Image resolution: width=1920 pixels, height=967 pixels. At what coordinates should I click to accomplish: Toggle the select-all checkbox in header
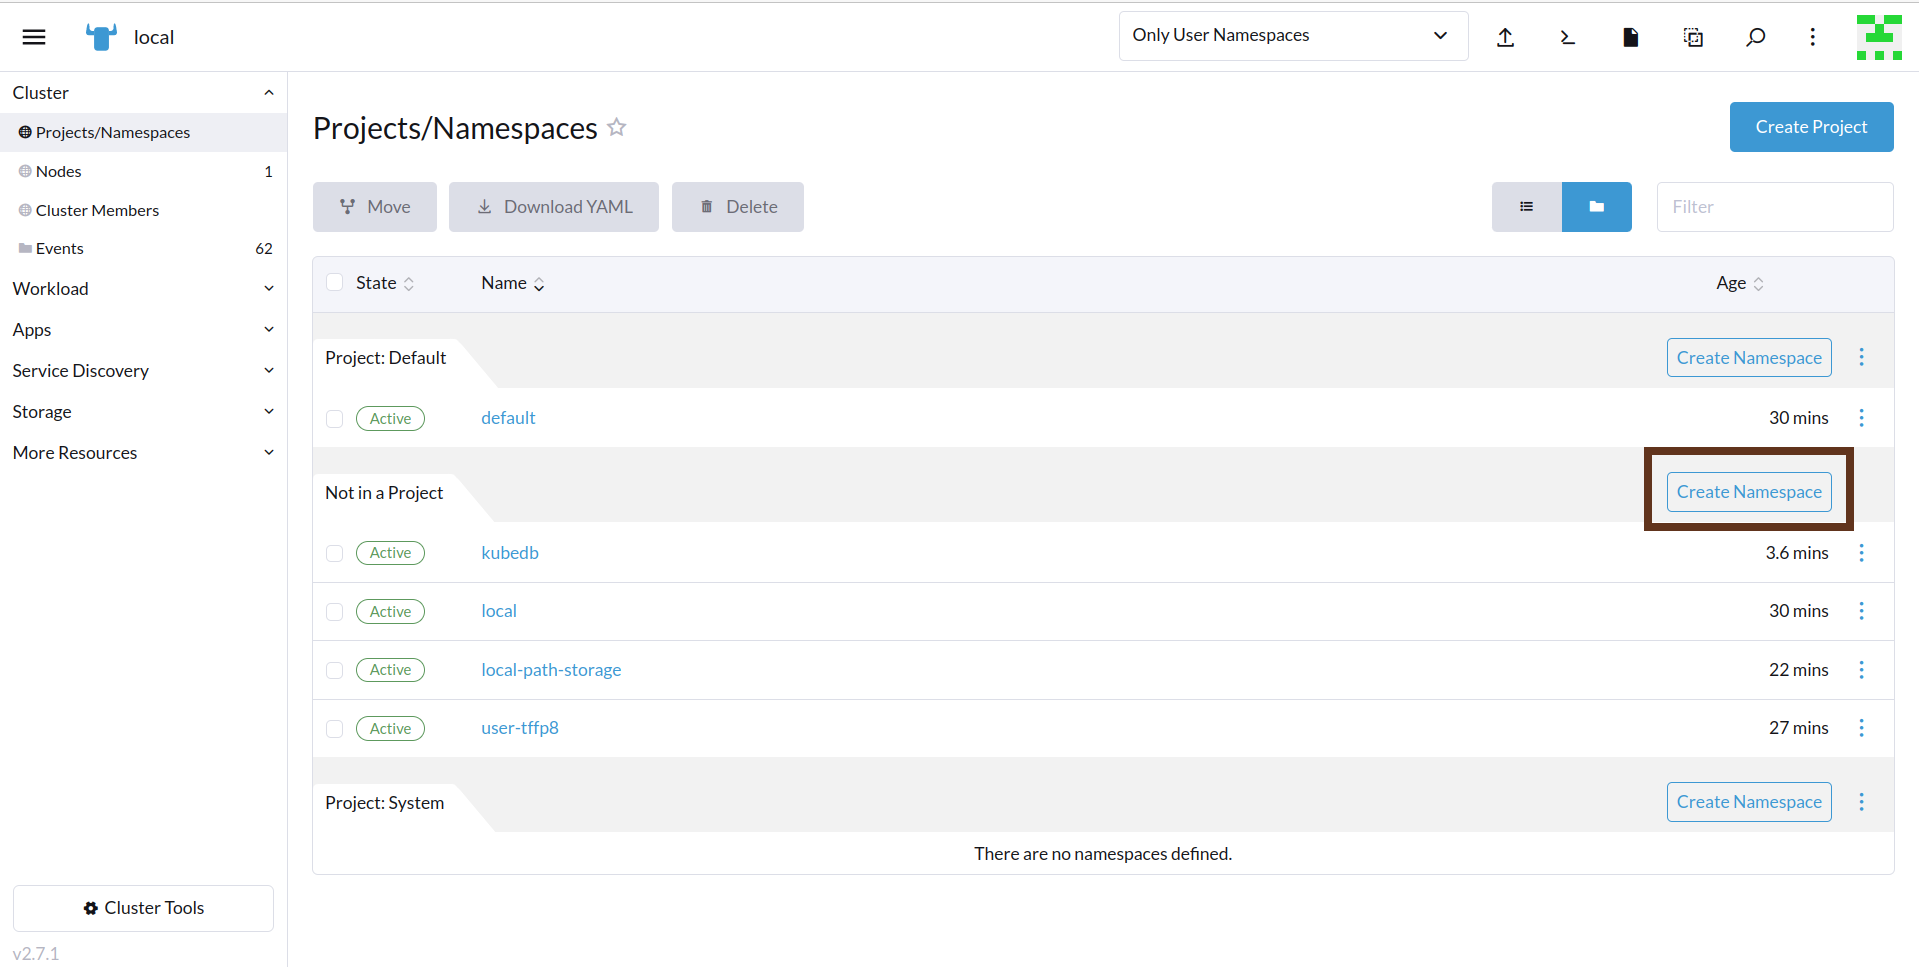pyautogui.click(x=335, y=283)
